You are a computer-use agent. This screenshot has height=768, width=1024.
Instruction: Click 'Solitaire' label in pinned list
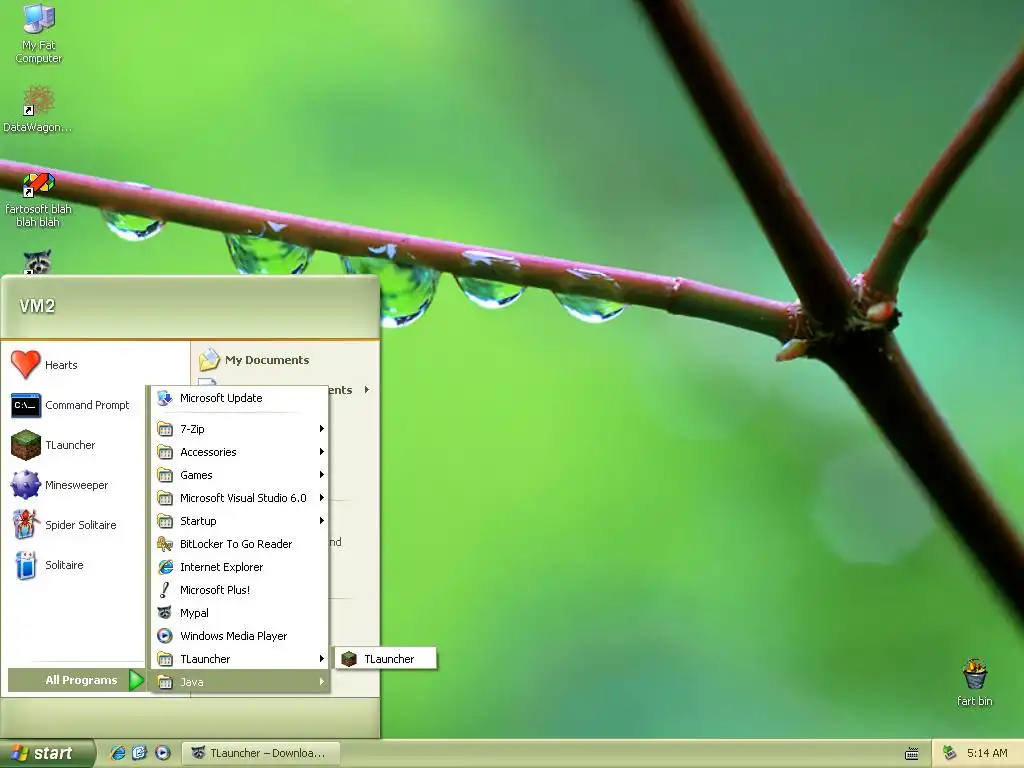click(64, 565)
